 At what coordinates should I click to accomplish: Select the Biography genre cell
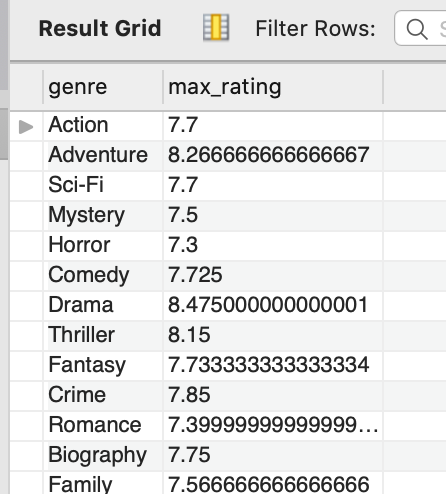[103, 455]
